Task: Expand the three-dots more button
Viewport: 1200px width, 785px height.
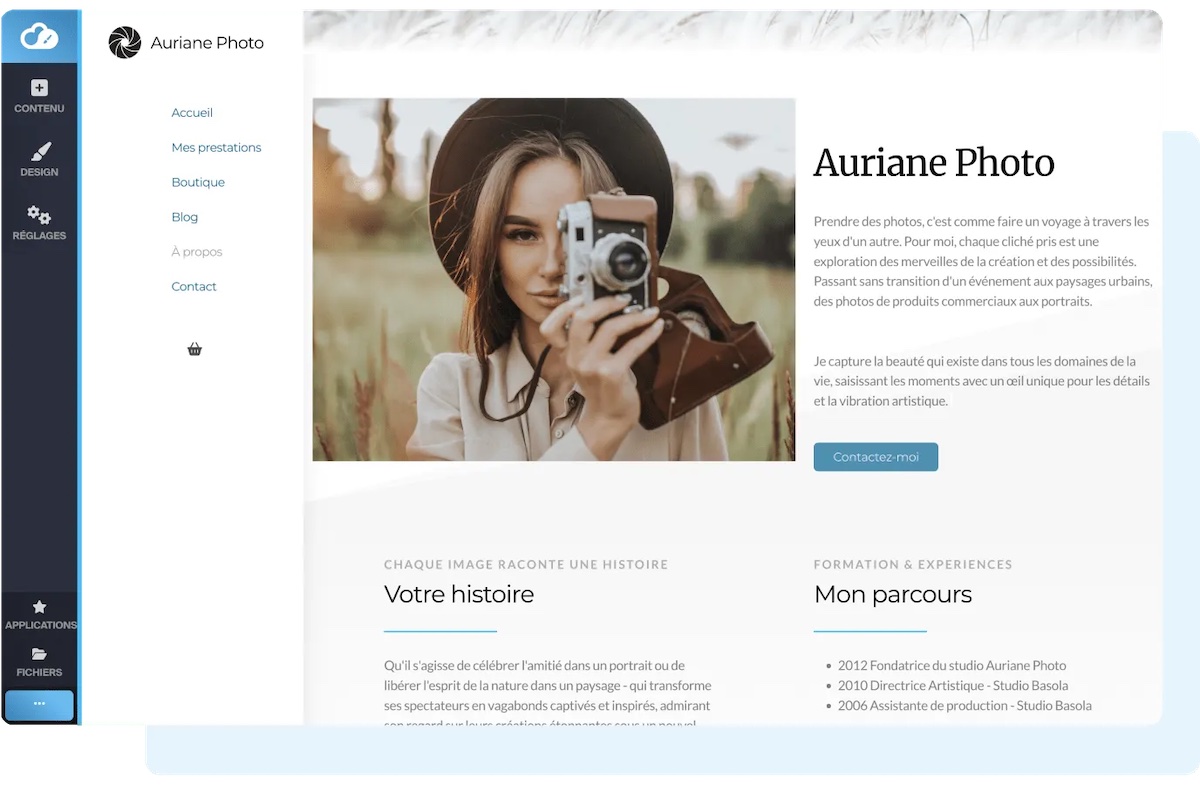Action: click(x=39, y=704)
